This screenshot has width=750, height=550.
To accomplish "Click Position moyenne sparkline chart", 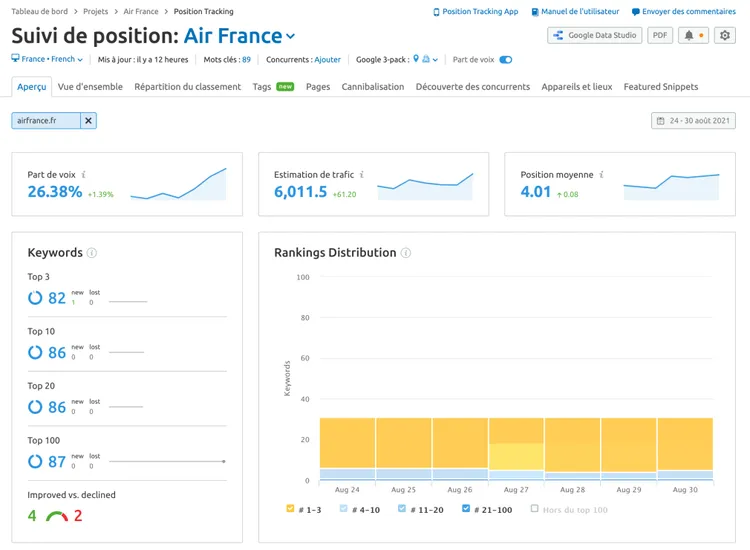I will 671,187.
